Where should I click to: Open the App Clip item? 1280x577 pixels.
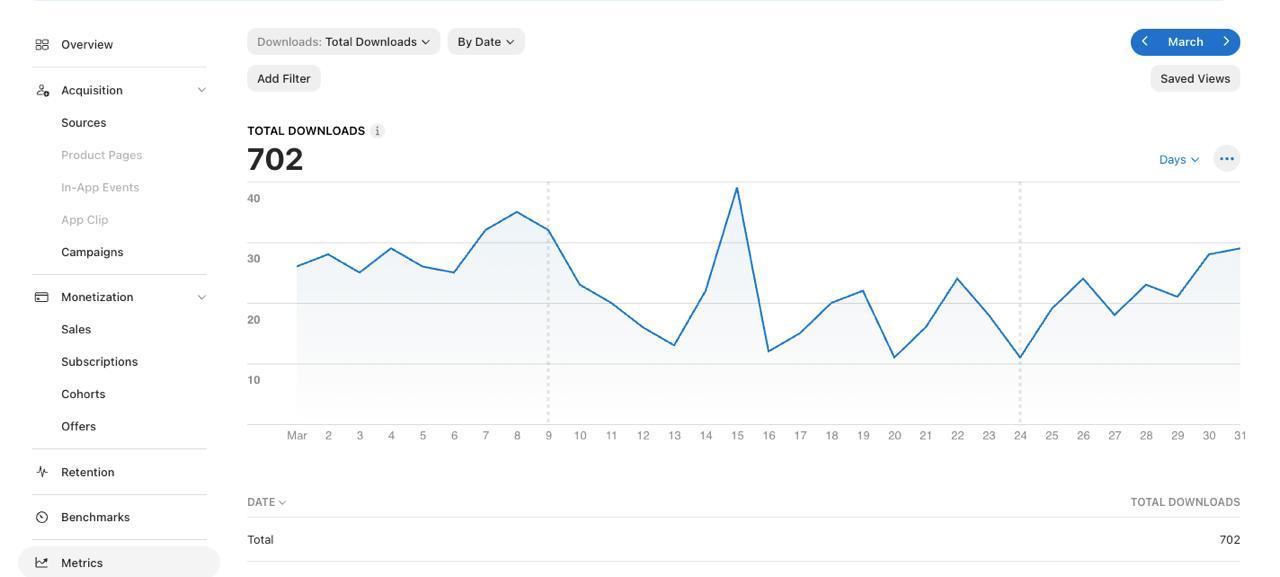(x=85, y=220)
